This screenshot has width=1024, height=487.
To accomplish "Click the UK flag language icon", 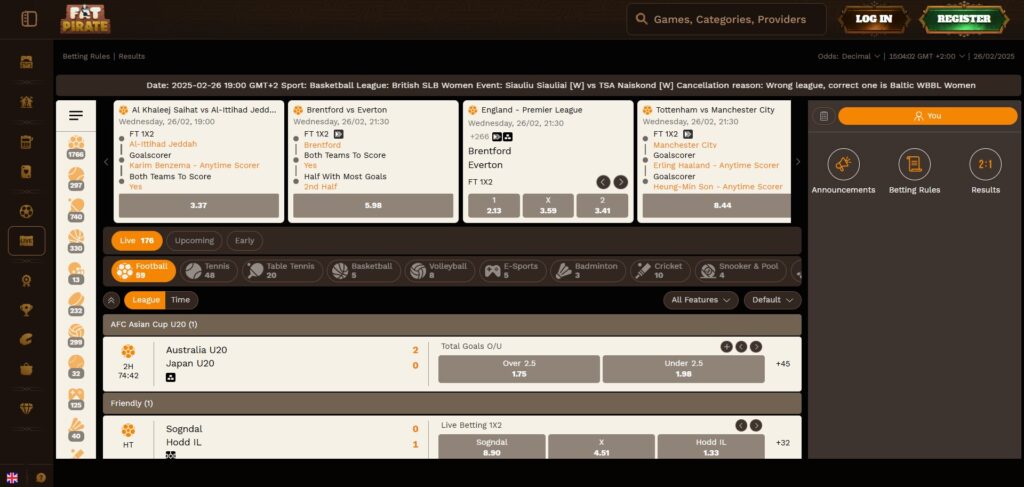I will [12, 477].
